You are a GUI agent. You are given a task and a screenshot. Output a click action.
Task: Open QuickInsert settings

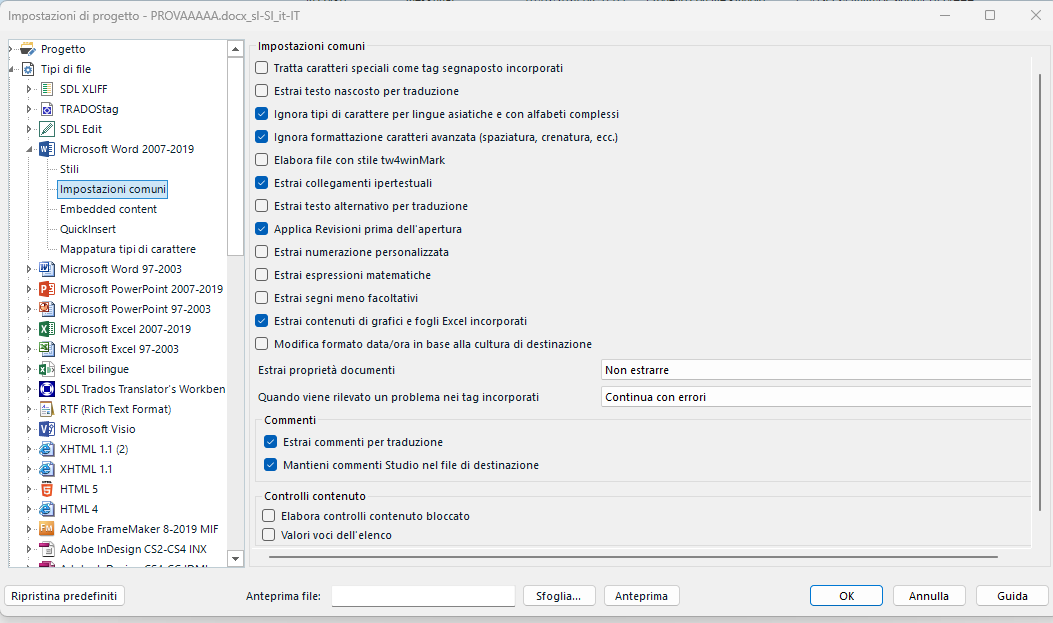88,229
